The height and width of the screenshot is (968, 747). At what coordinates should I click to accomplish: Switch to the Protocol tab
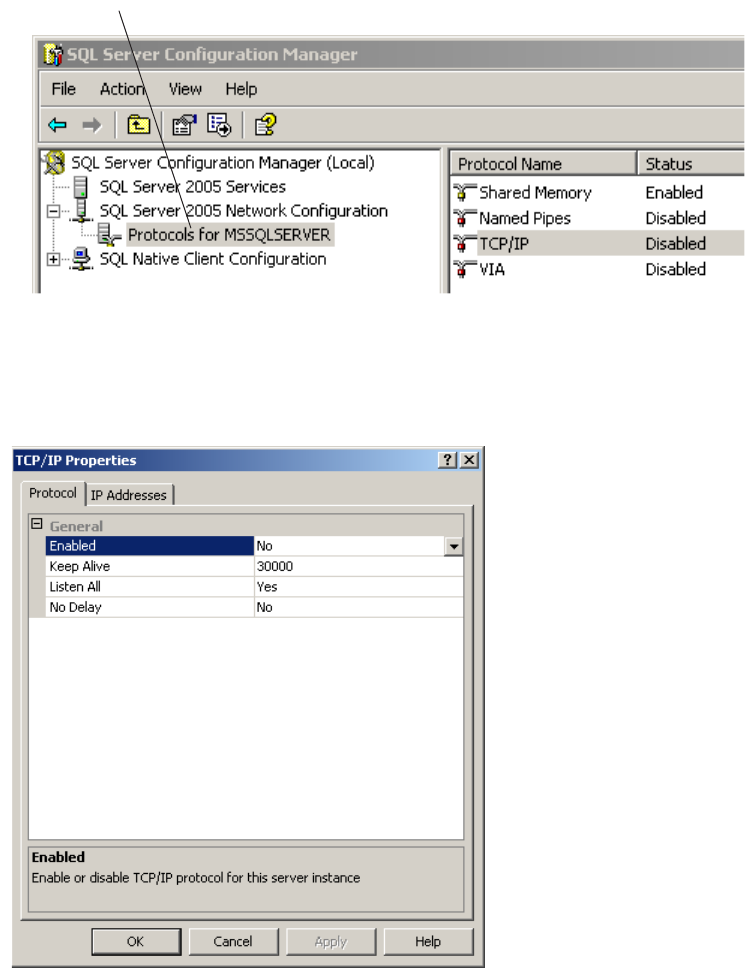tap(52, 493)
